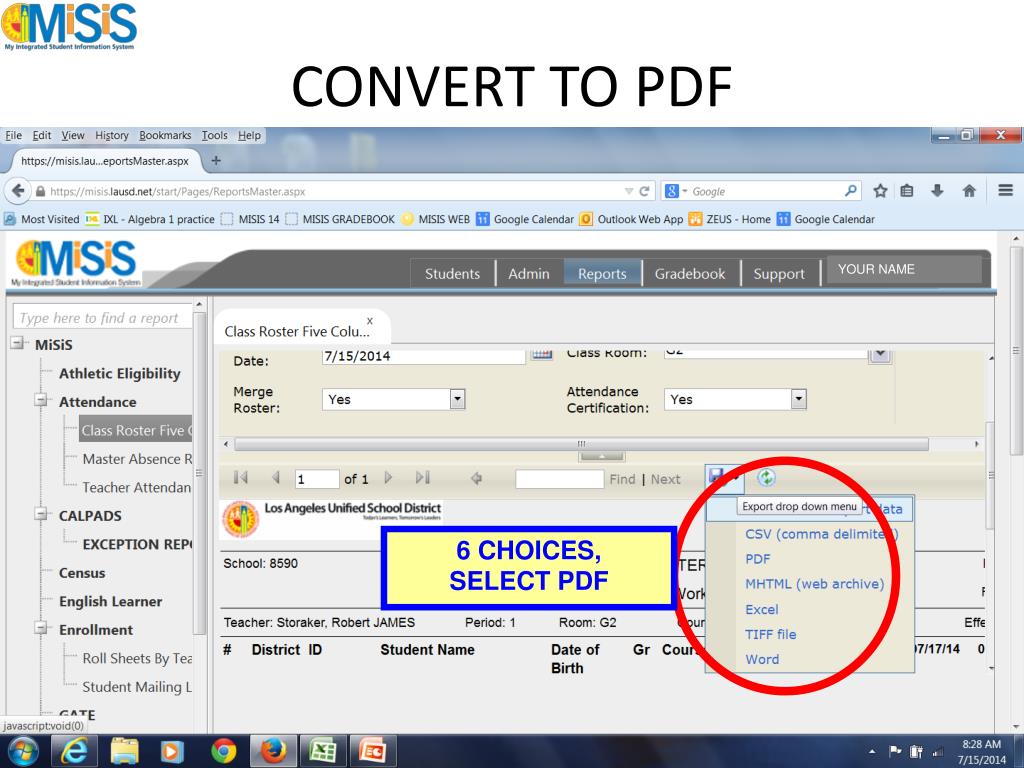Select Excel in export menu

click(761, 609)
